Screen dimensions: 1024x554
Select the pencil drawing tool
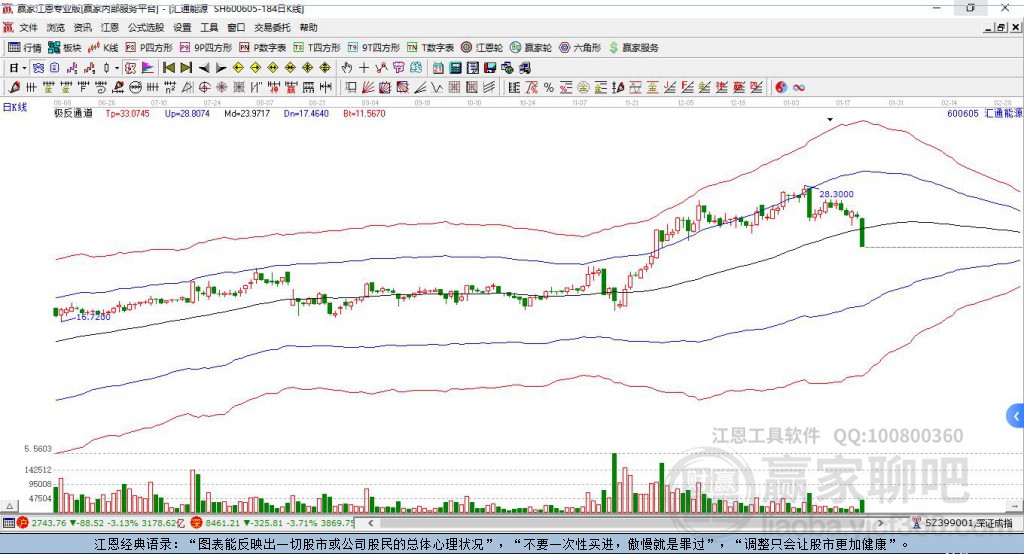coord(14,88)
